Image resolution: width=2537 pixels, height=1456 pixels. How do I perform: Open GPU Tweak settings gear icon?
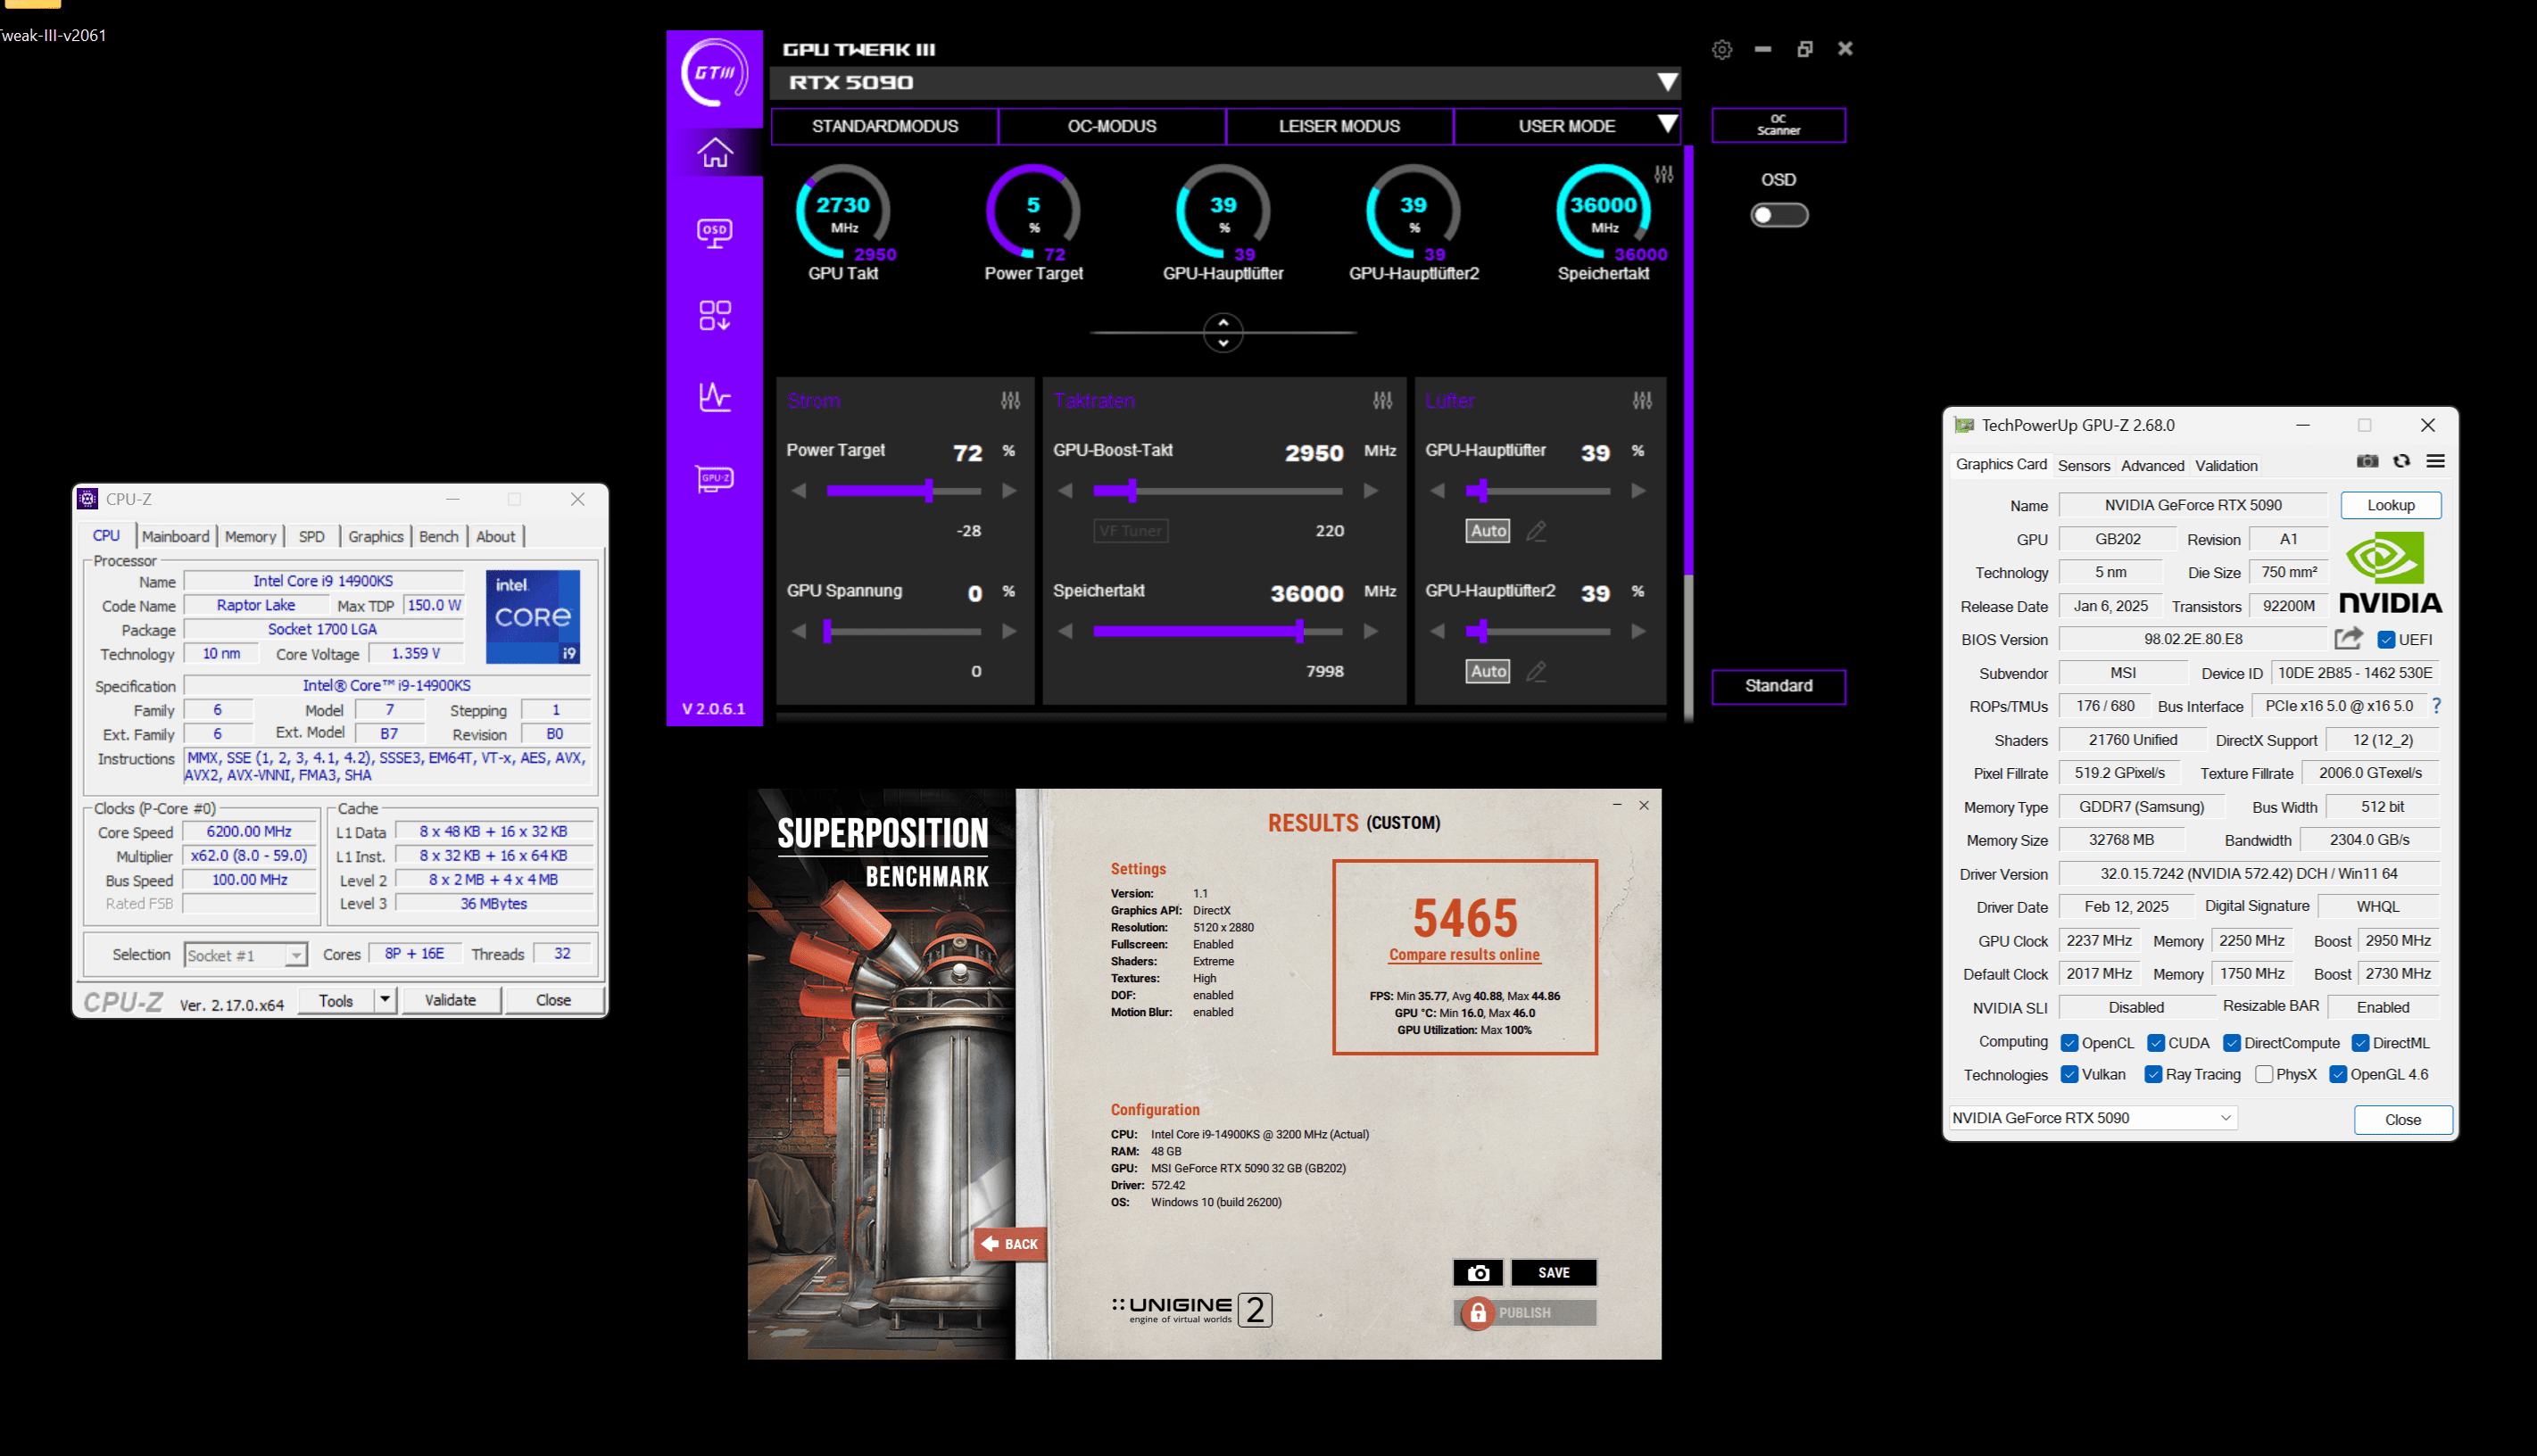click(1721, 49)
